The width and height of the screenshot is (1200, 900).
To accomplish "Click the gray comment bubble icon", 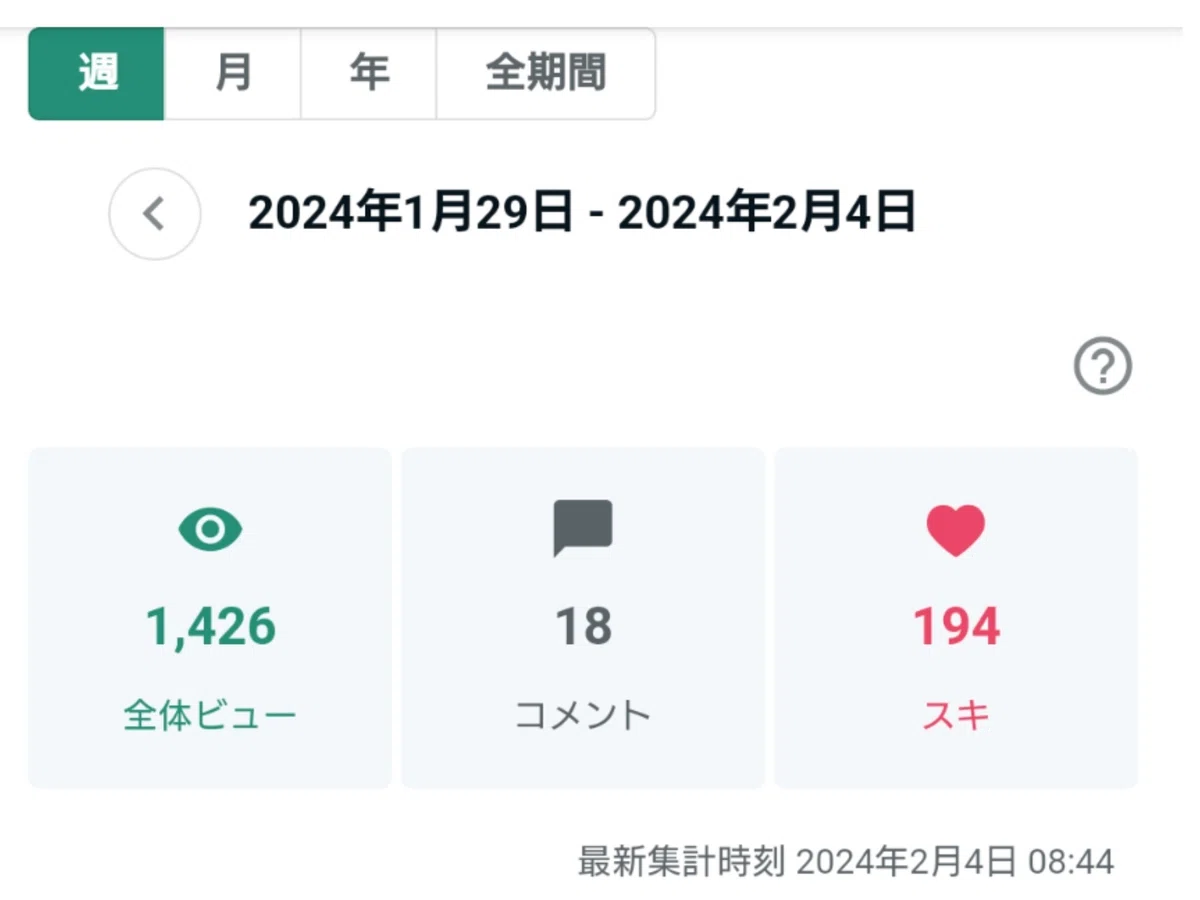I will coord(583,528).
